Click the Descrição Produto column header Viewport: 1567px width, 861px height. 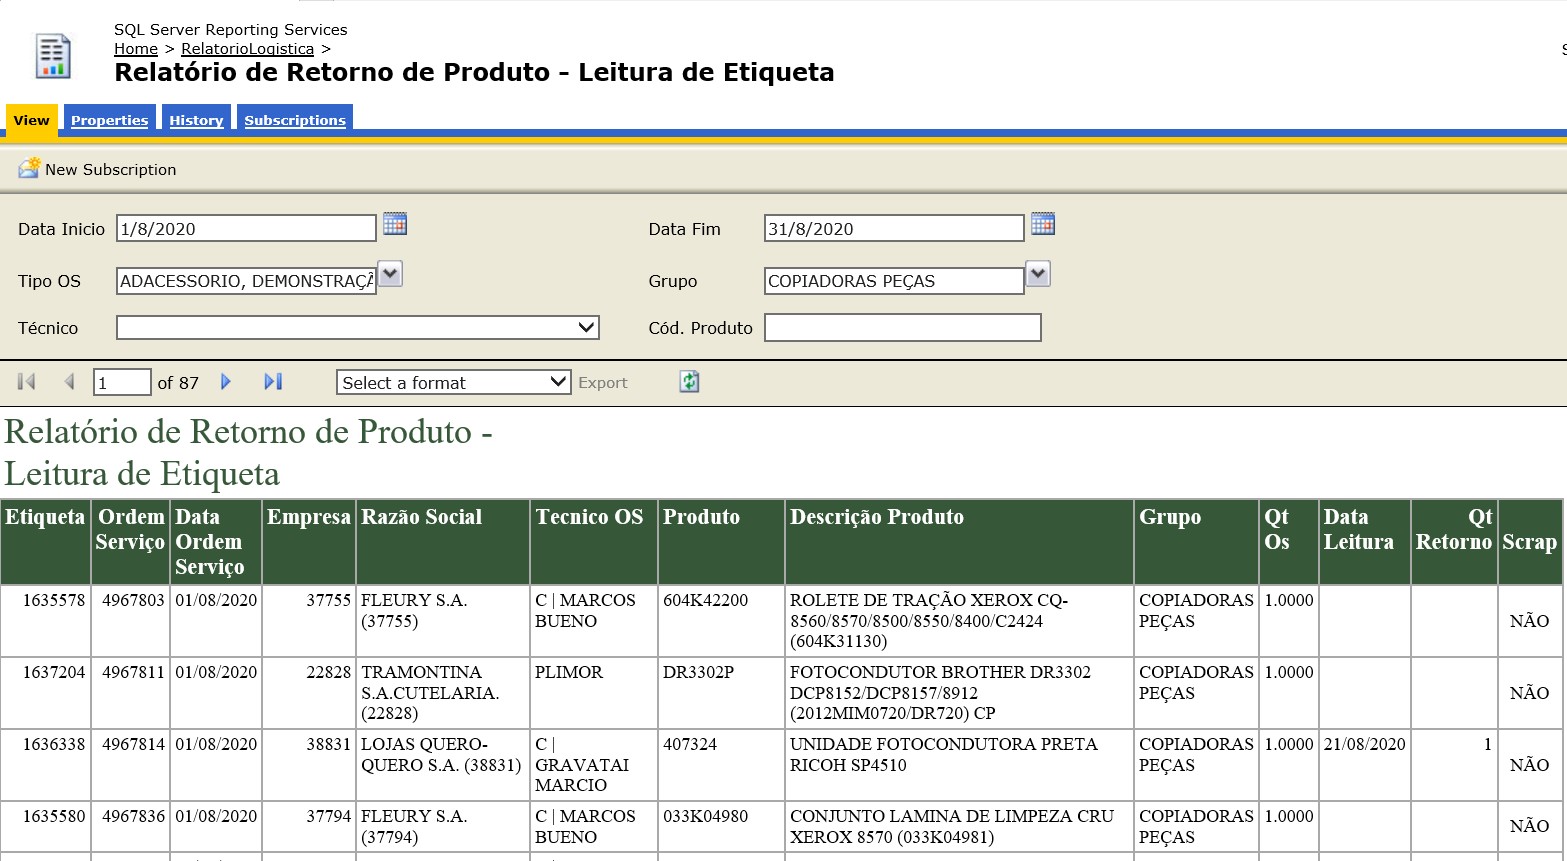[960, 542]
